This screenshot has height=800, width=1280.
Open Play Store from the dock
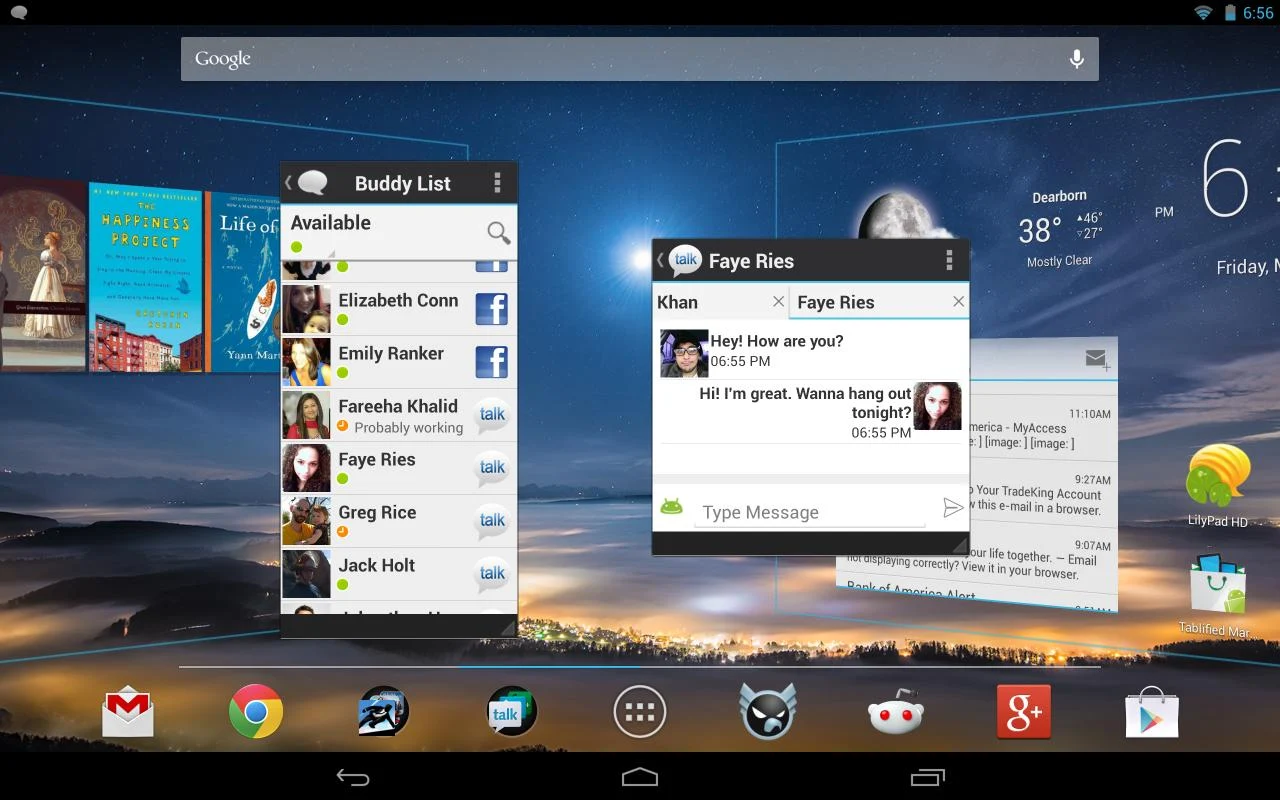(x=1152, y=712)
